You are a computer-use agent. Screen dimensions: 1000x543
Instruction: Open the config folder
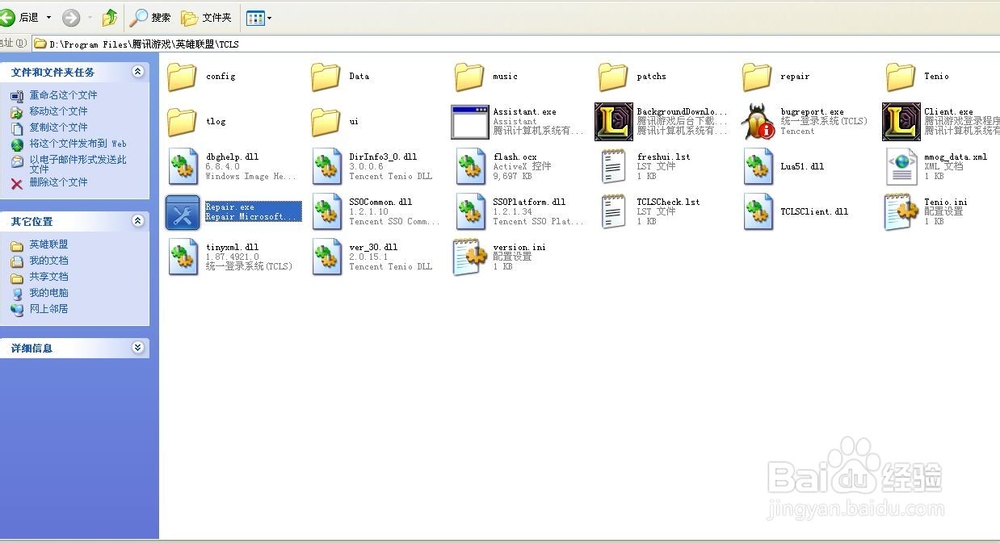pos(182,77)
